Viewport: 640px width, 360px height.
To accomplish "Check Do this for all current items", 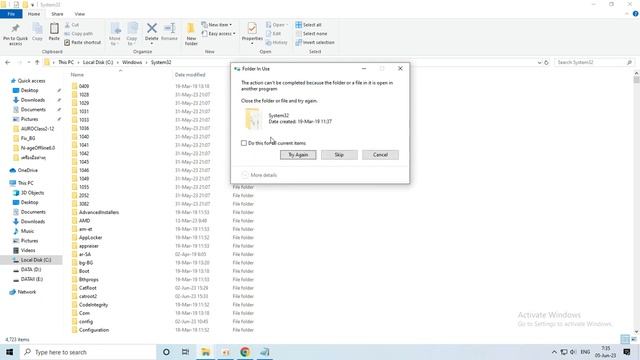I will [244, 143].
